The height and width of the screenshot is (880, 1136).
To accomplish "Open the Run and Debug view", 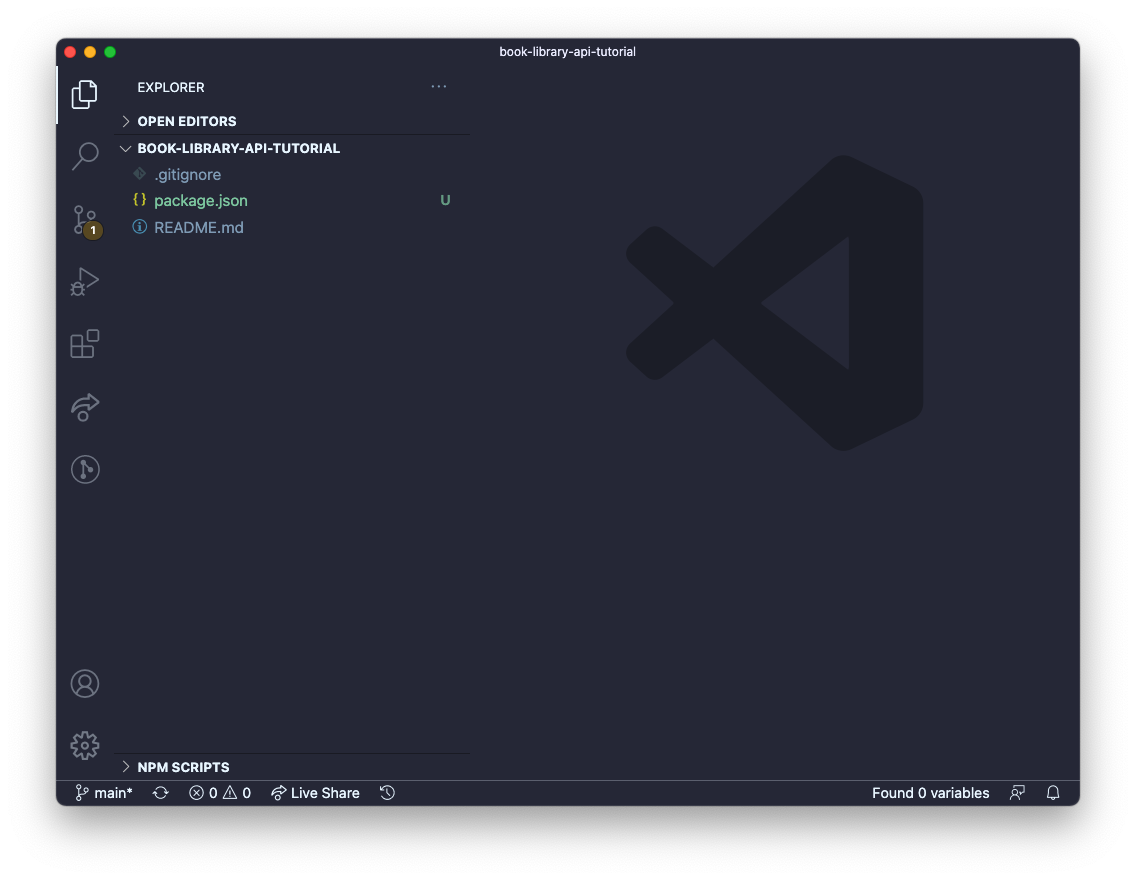I will (85, 282).
